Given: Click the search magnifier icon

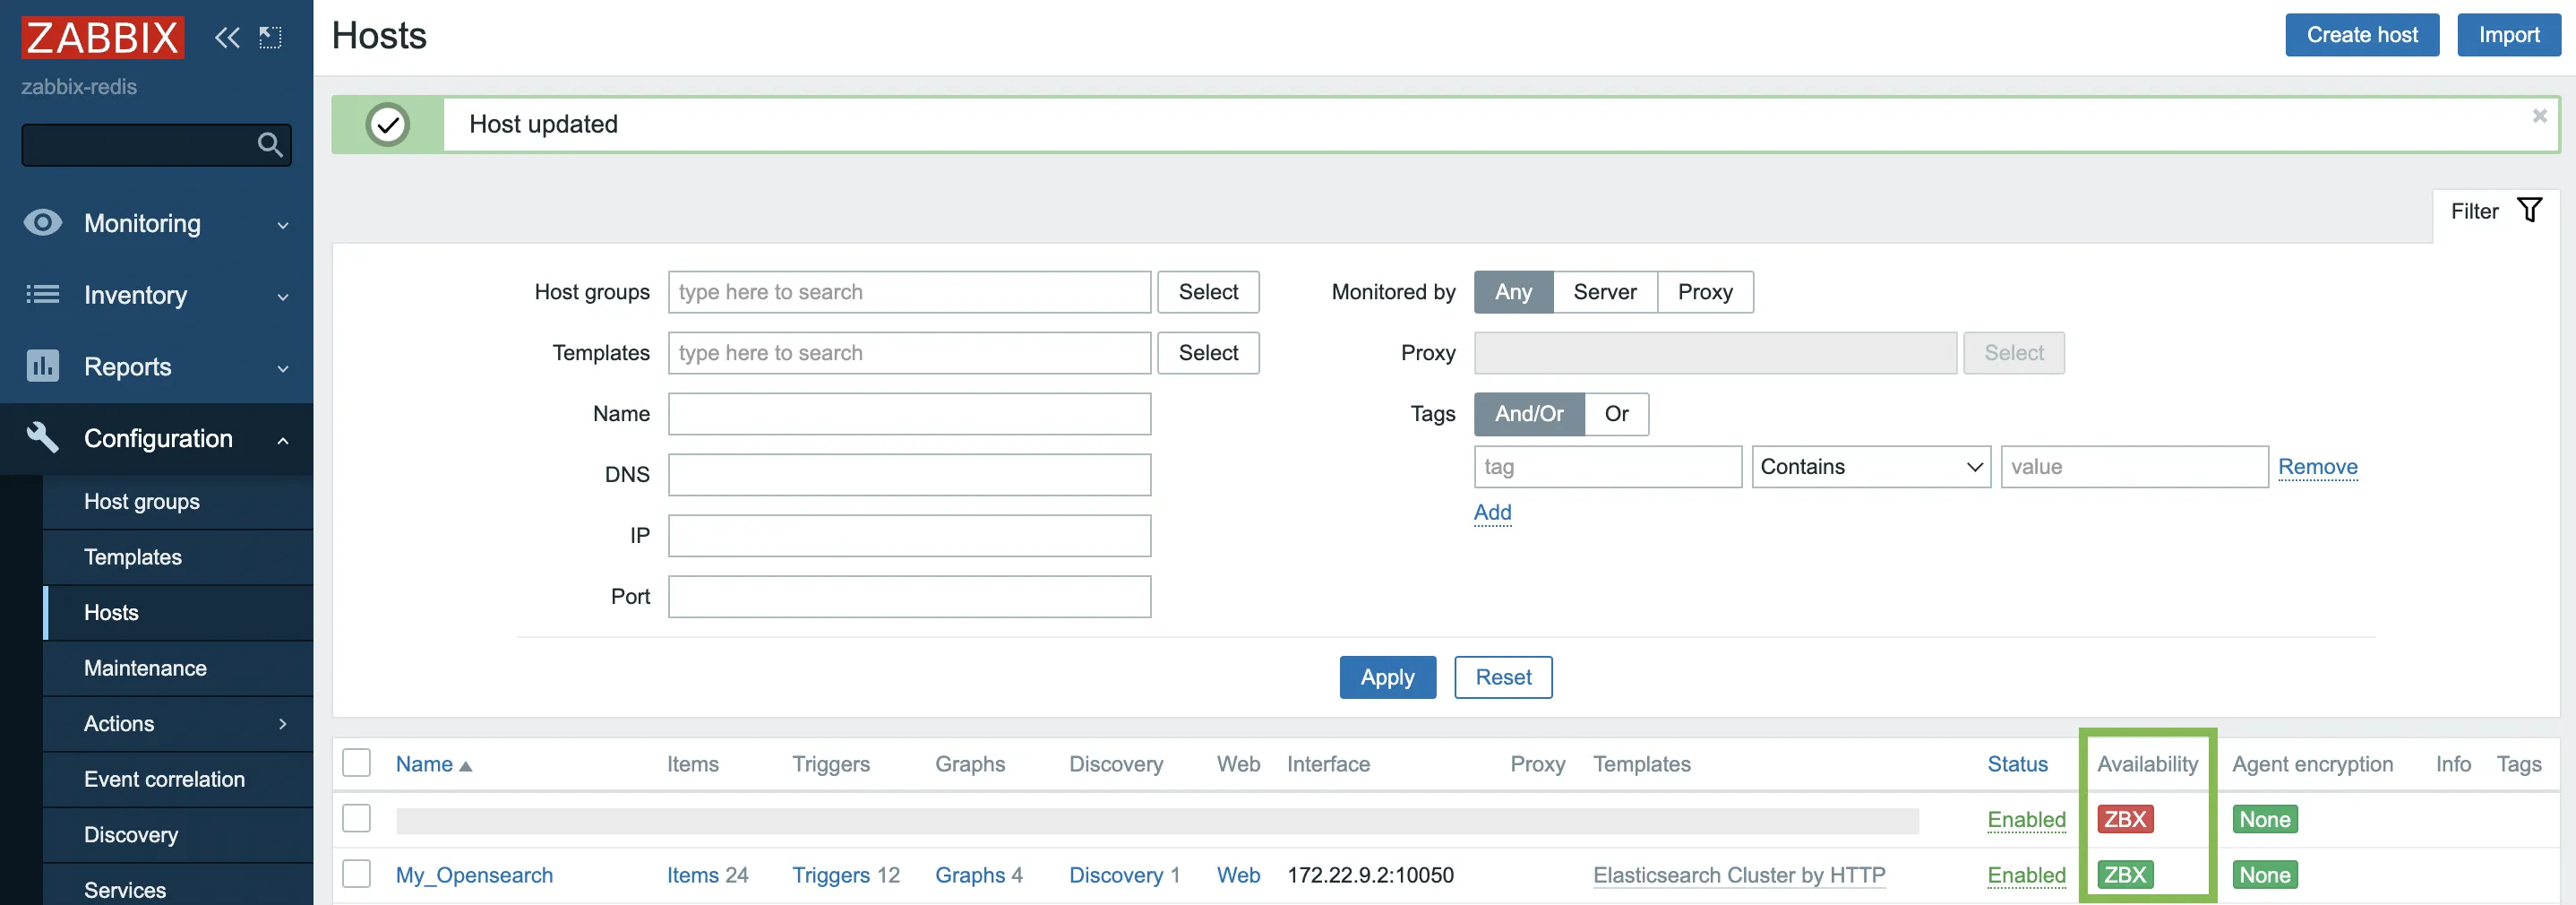Looking at the screenshot, I should point(269,145).
